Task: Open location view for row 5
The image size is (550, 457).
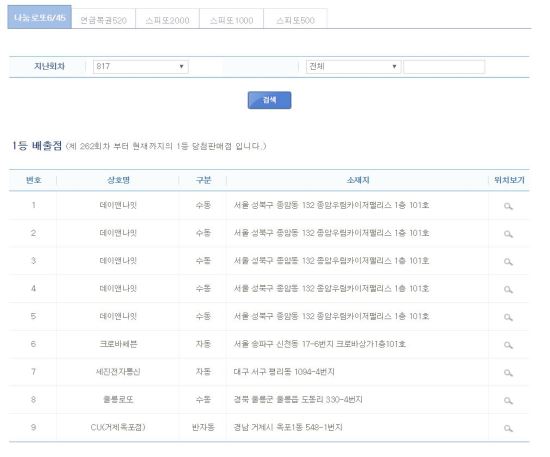Action: 508,317
